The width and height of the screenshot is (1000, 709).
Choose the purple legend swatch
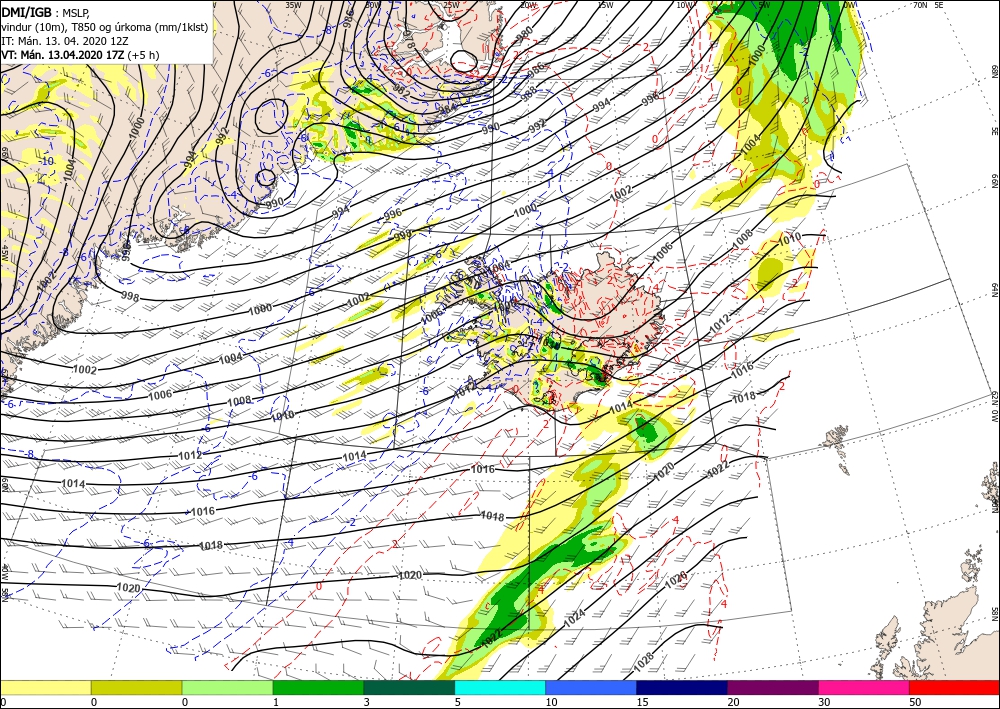click(772, 687)
